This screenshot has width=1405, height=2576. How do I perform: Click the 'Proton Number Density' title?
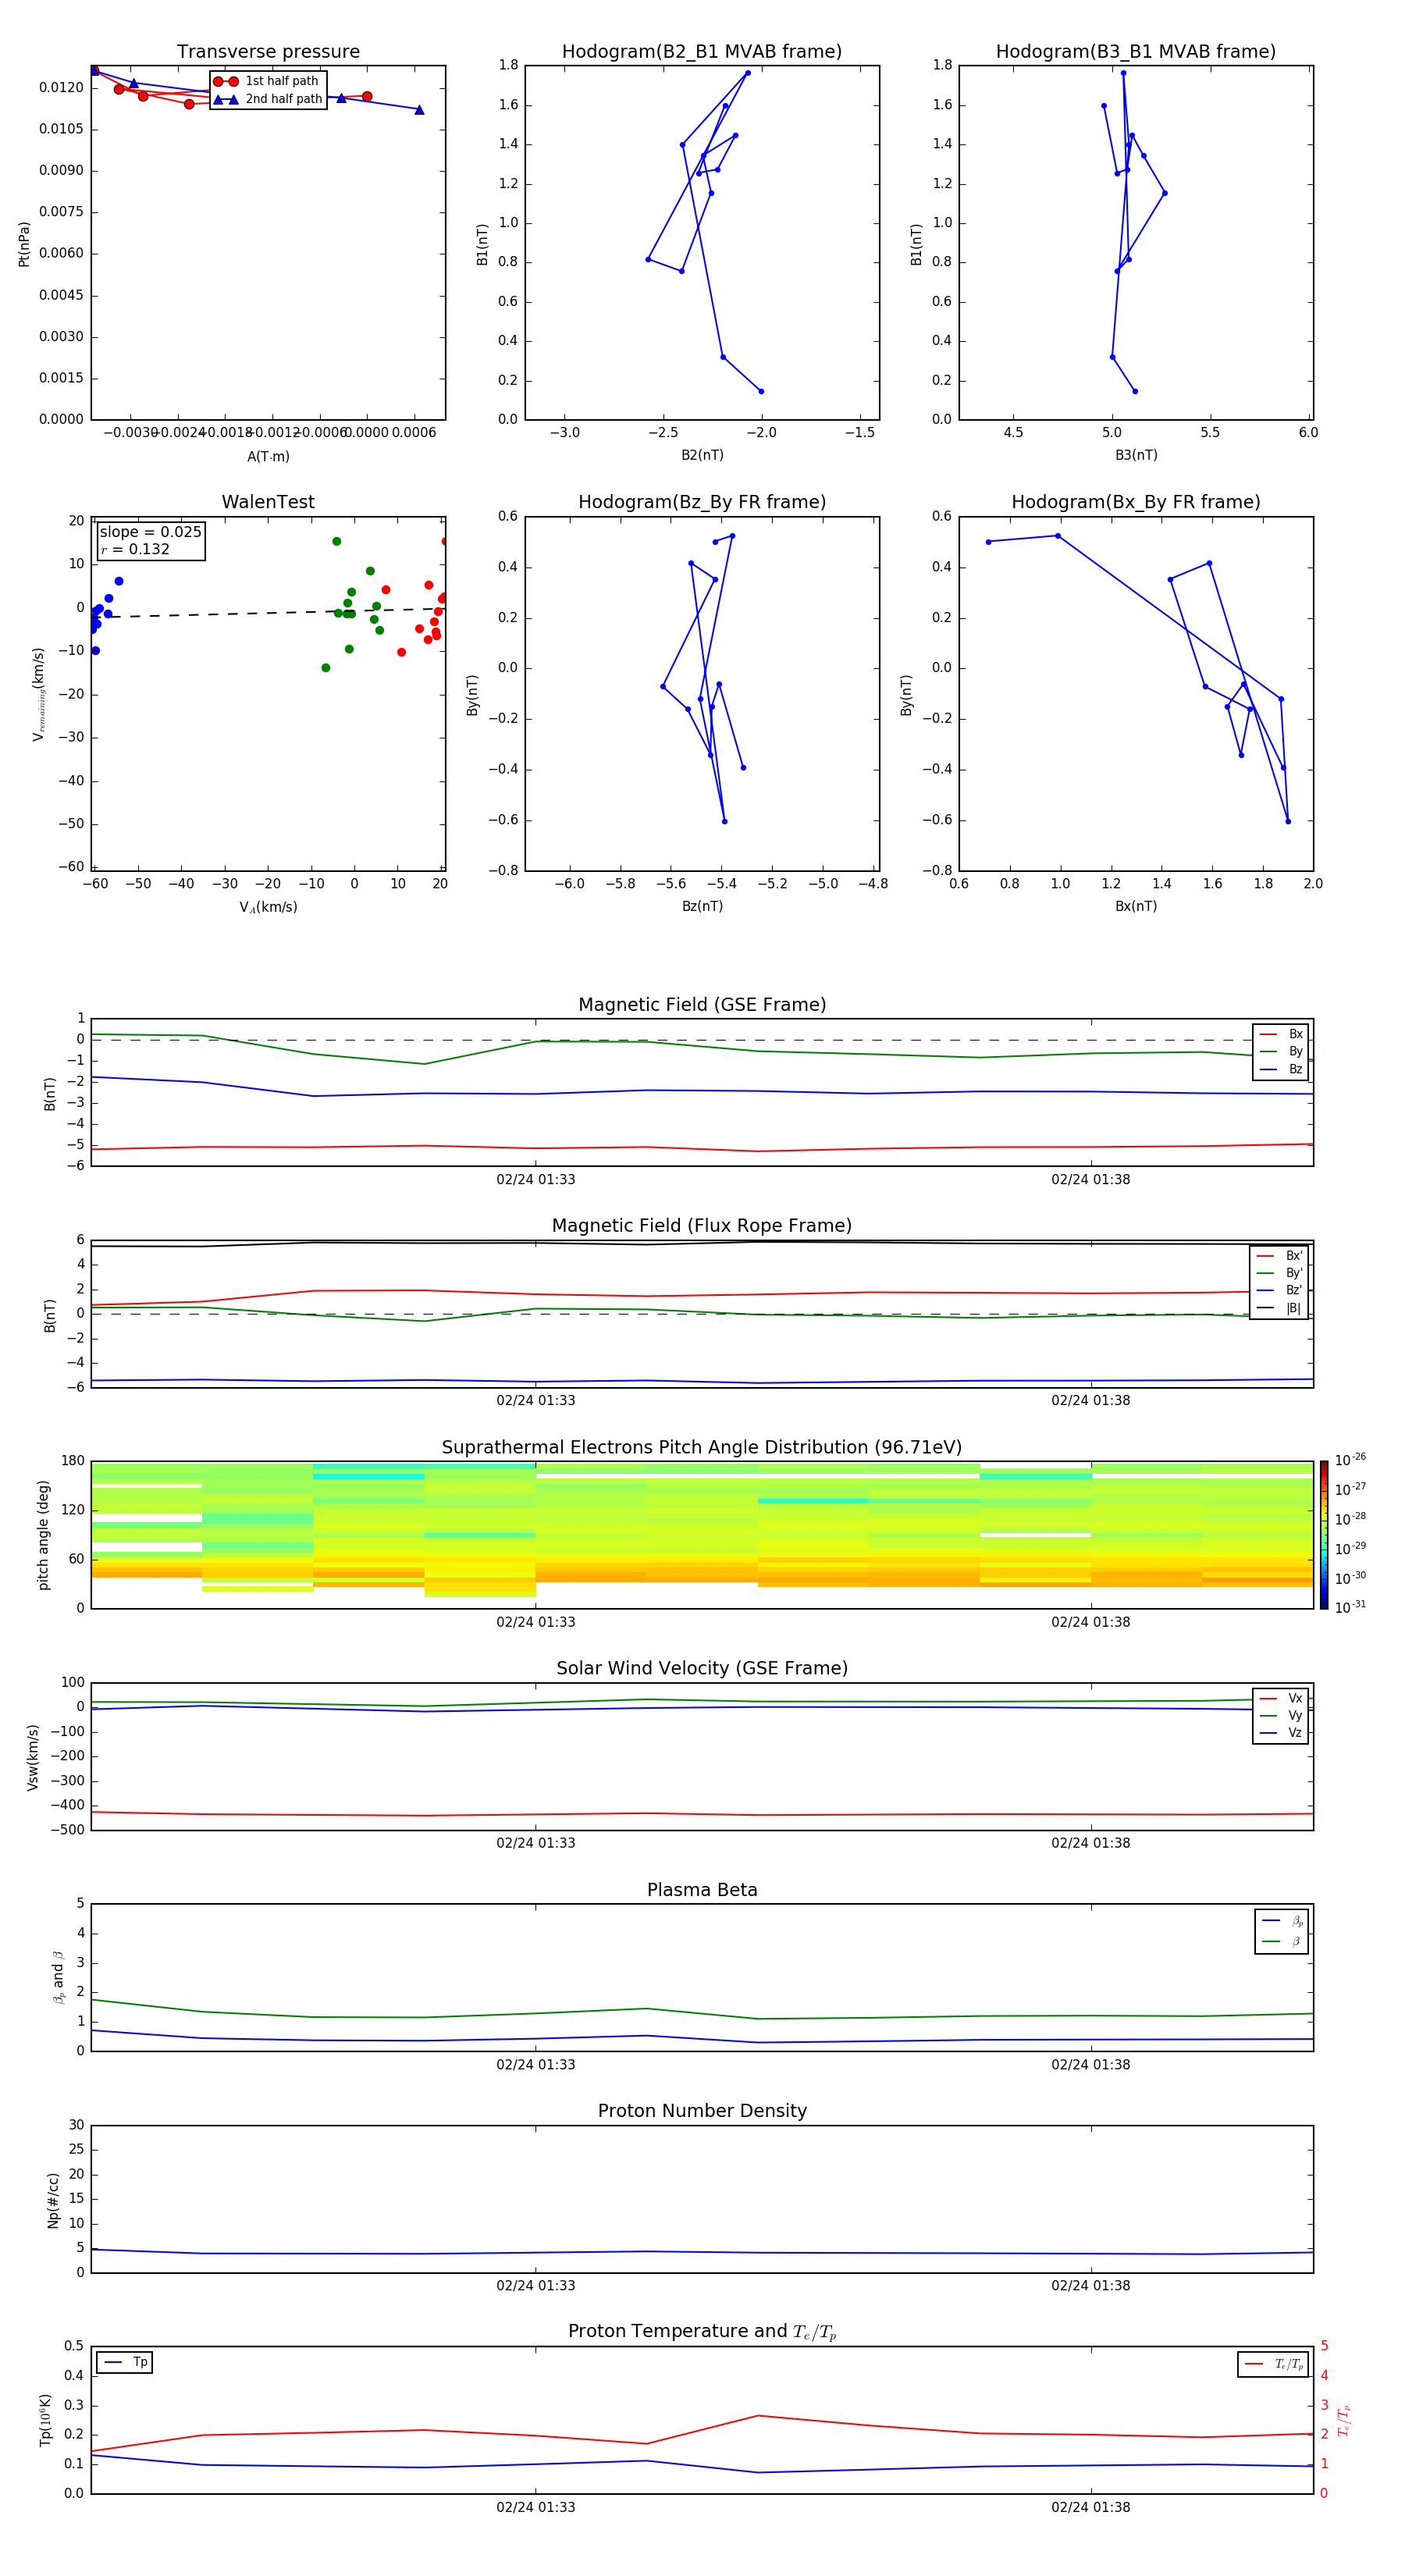tap(702, 2111)
